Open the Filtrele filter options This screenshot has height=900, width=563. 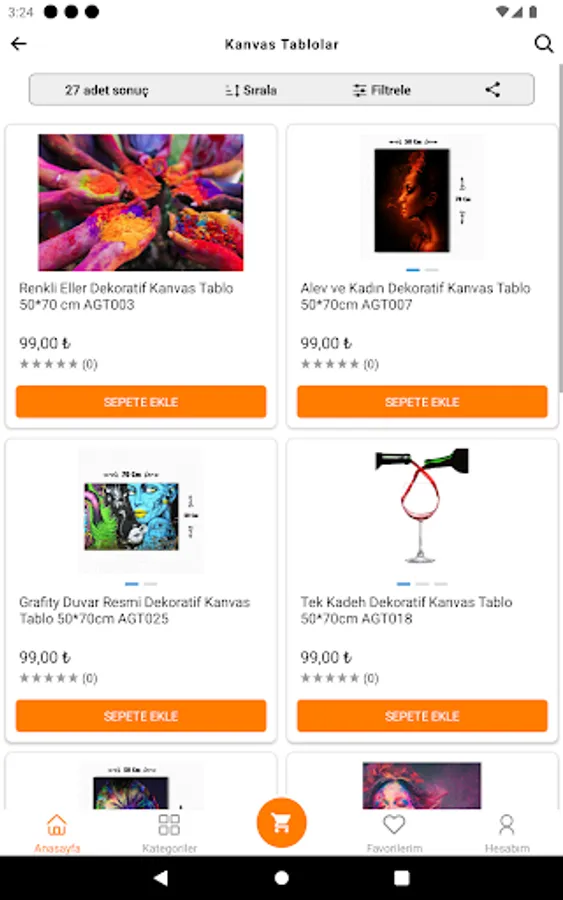(x=382, y=90)
